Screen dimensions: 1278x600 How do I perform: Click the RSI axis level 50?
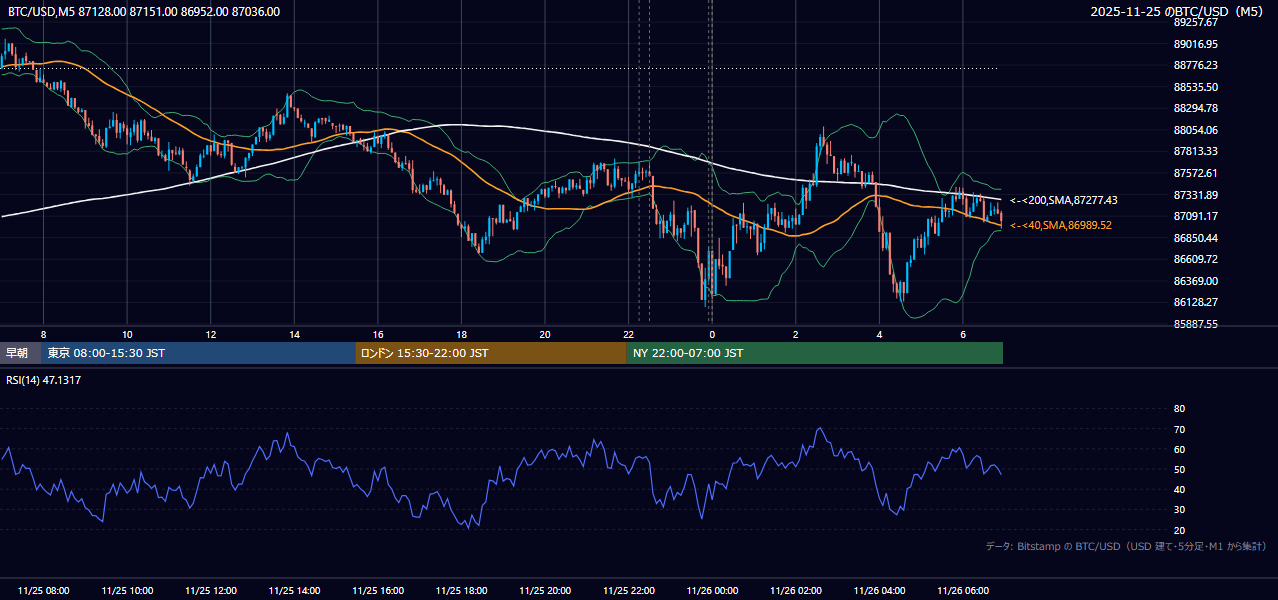click(1179, 469)
